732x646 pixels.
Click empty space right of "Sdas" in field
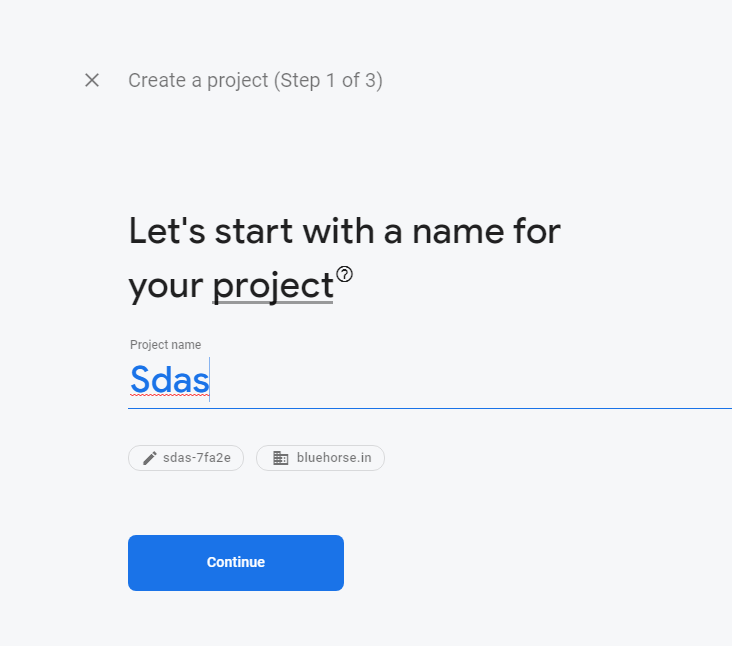tap(467, 379)
